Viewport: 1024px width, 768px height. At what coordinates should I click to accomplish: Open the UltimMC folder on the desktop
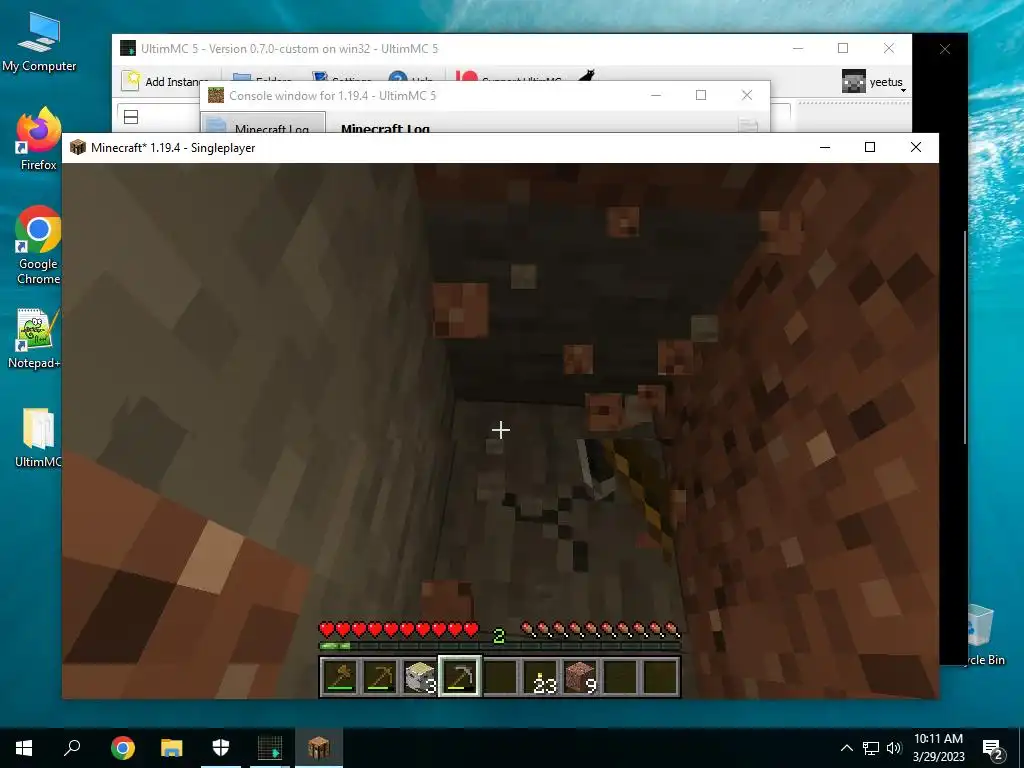(x=38, y=438)
